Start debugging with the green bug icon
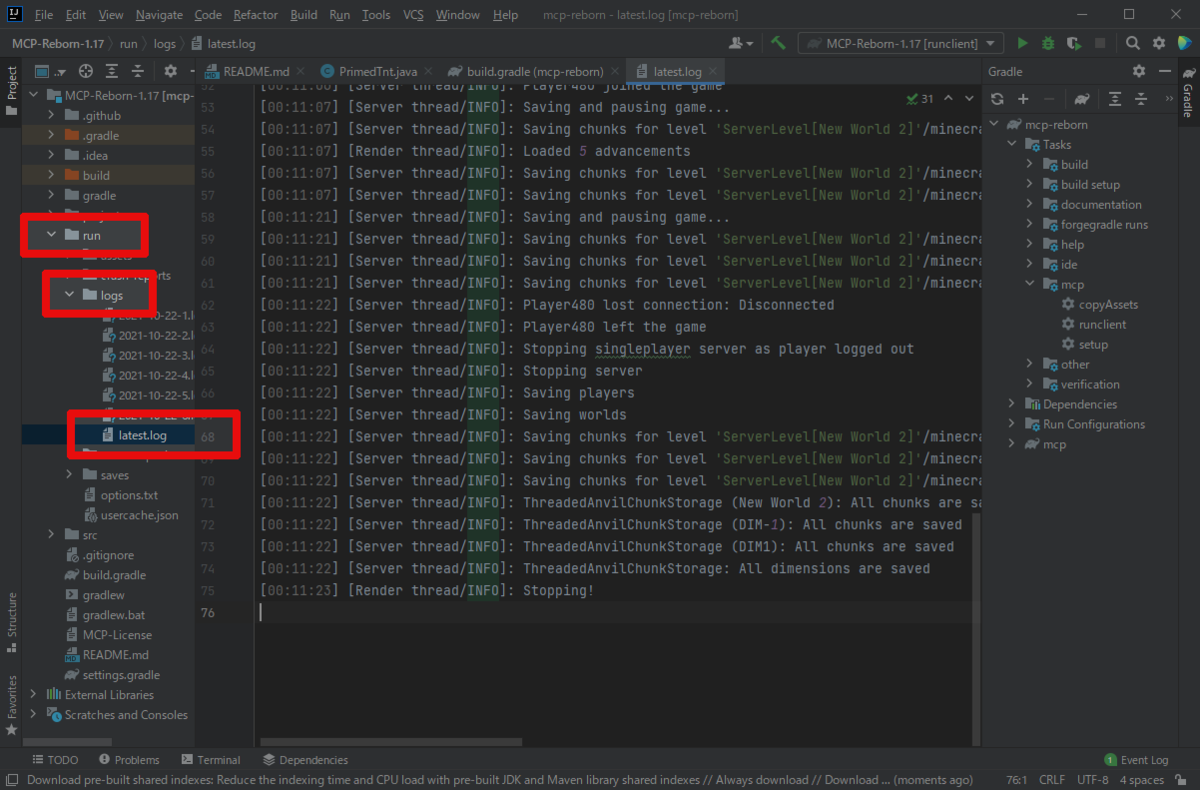 [x=1048, y=43]
